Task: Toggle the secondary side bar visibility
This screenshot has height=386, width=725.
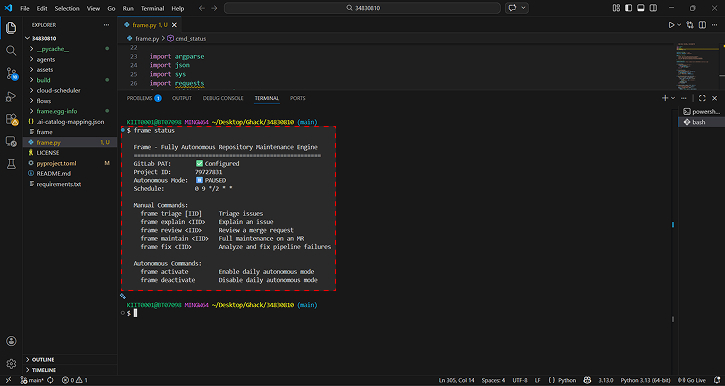Action: click(x=653, y=8)
